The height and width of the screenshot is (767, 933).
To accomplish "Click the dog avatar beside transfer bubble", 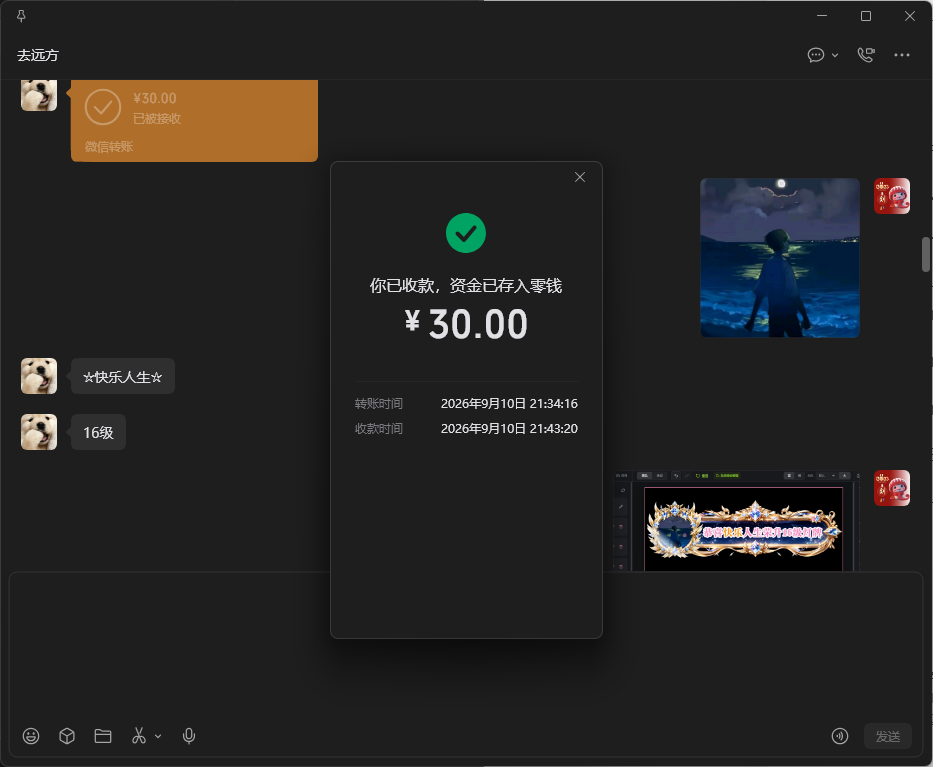I will coord(39,95).
